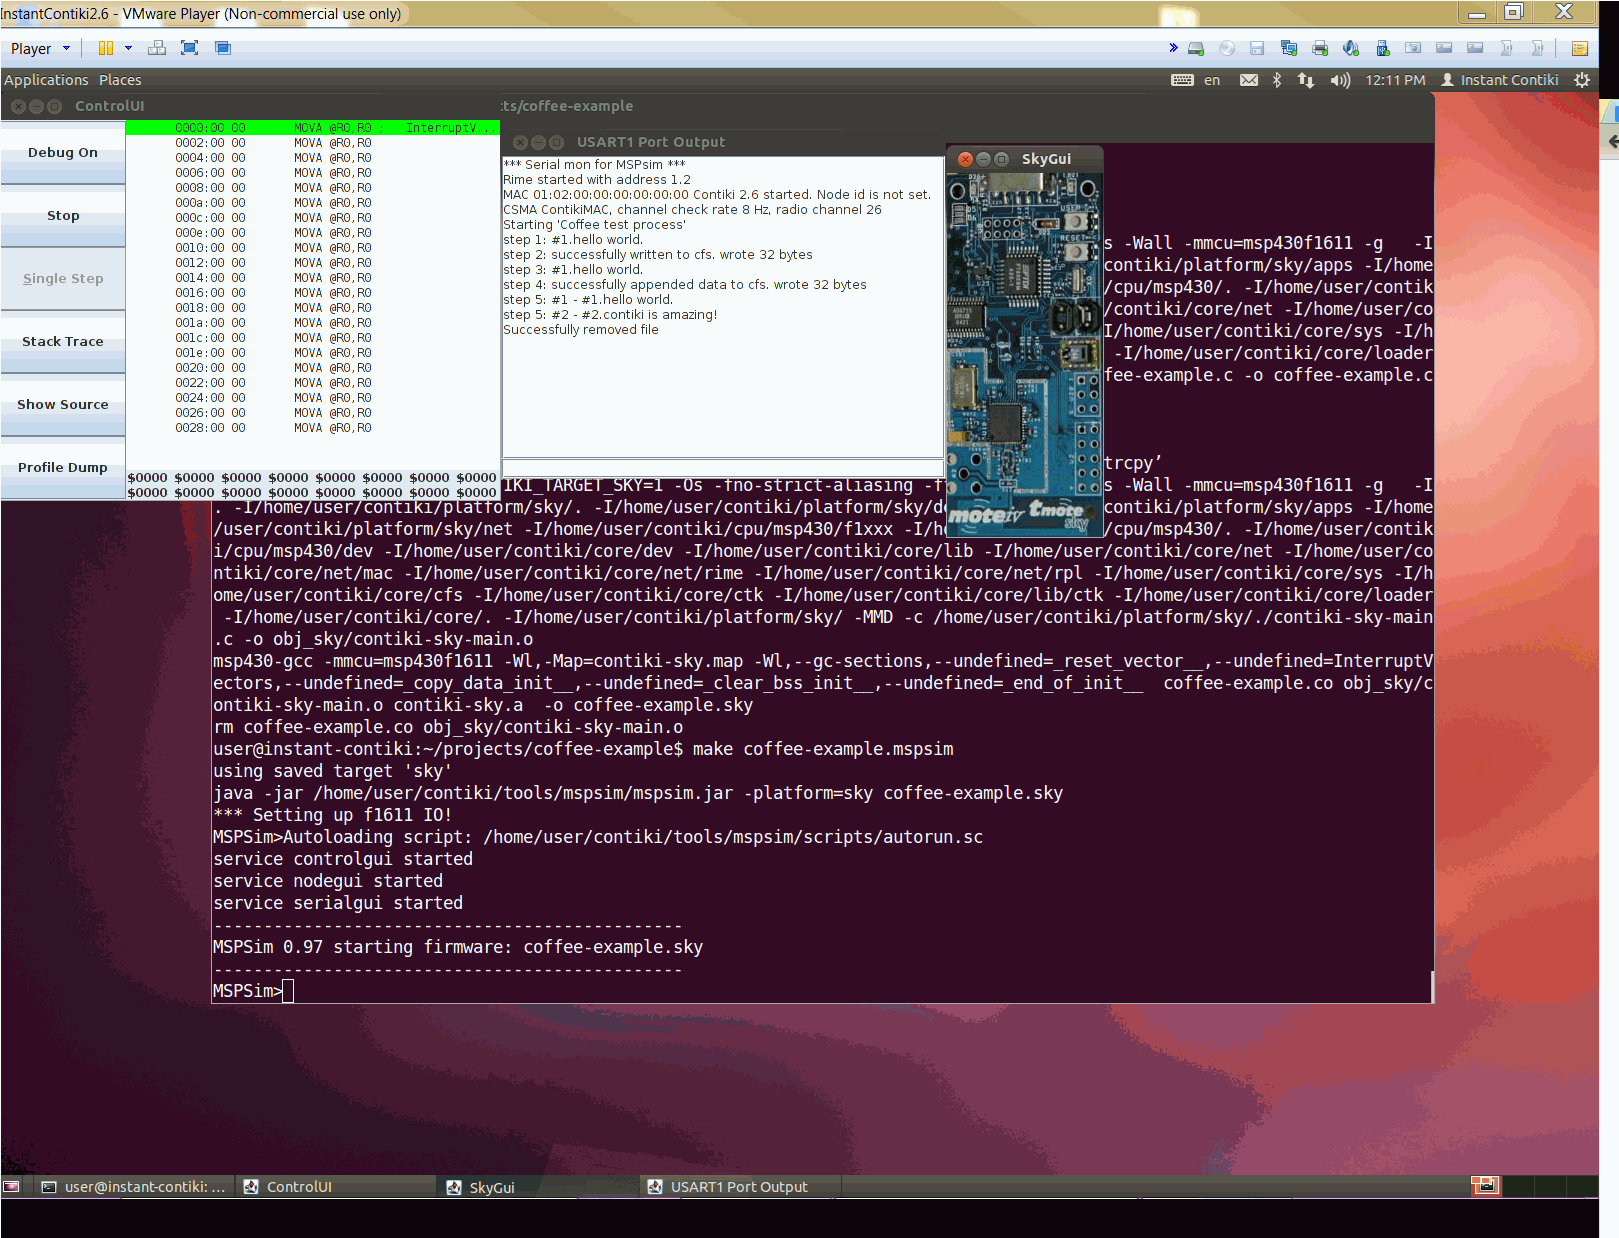Toggle Debug On in ControlUI
The image size is (1619, 1238).
pyautogui.click(x=63, y=153)
